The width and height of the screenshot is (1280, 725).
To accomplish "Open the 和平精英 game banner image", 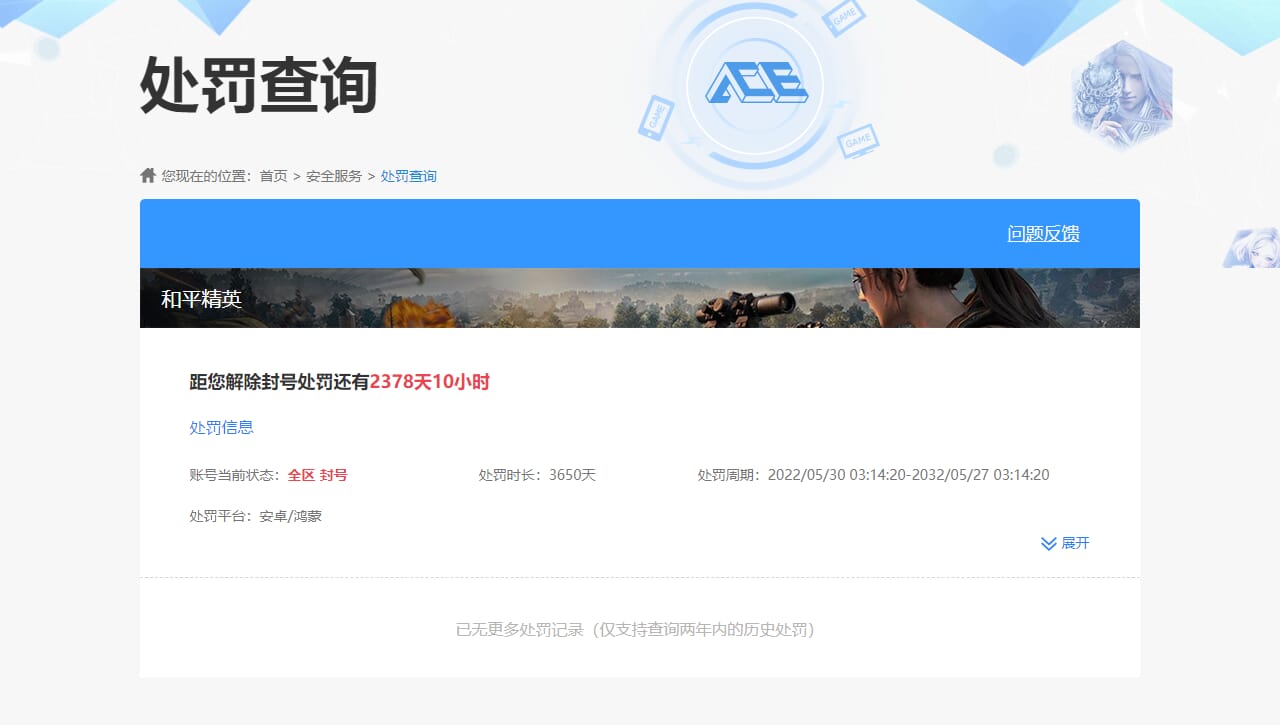I will tap(640, 297).
